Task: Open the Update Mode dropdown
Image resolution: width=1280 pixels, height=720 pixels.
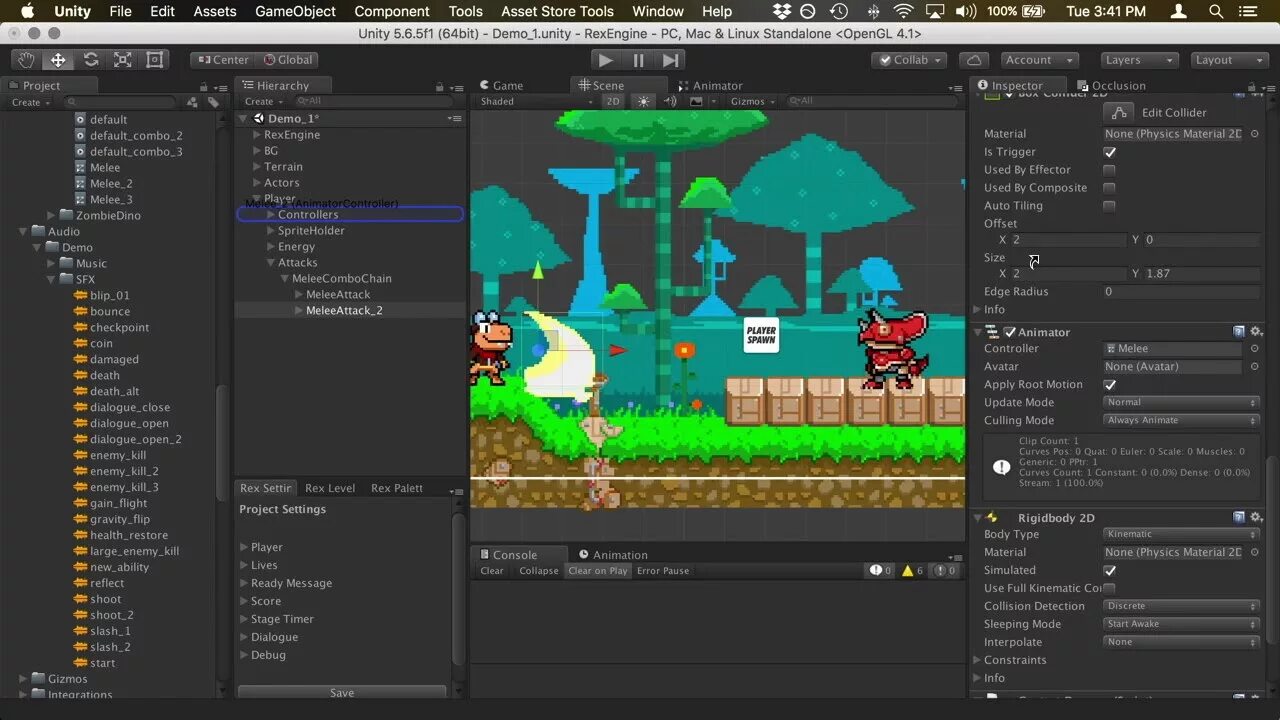Action: pyautogui.click(x=1181, y=402)
